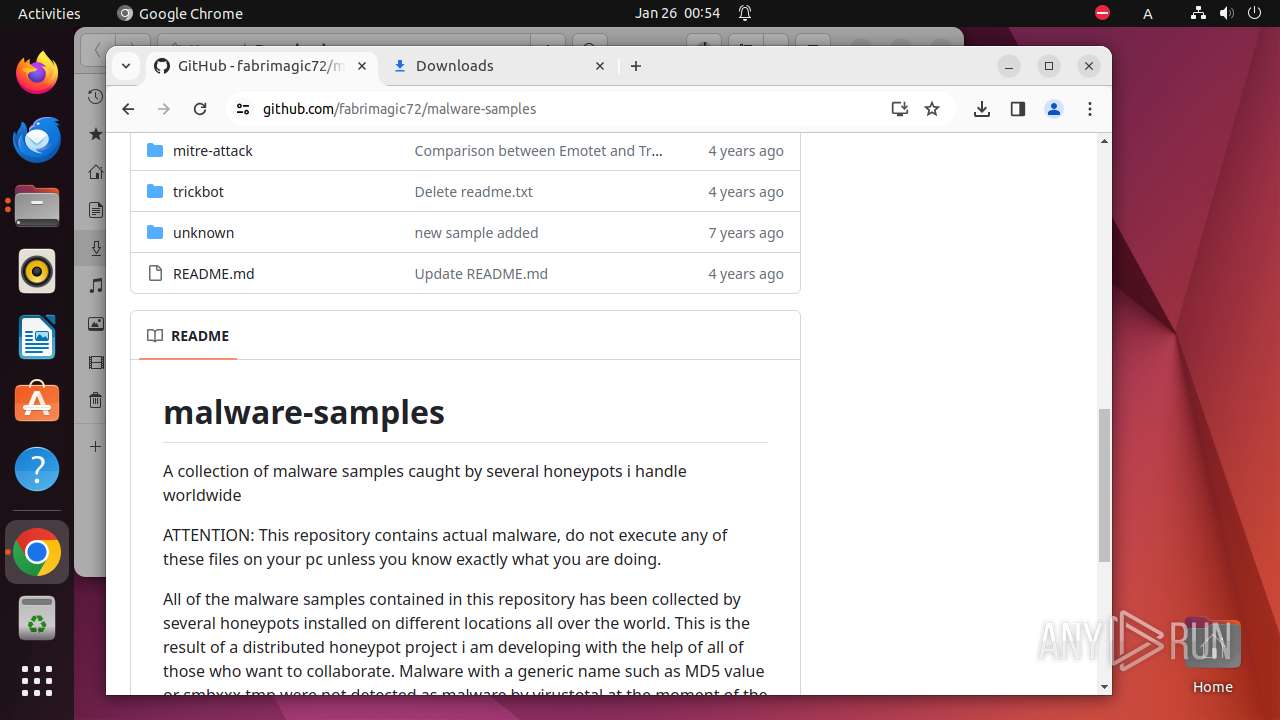Viewport: 1280px width, 720px height.
Task: Open a new tab with plus button
Action: (x=636, y=66)
